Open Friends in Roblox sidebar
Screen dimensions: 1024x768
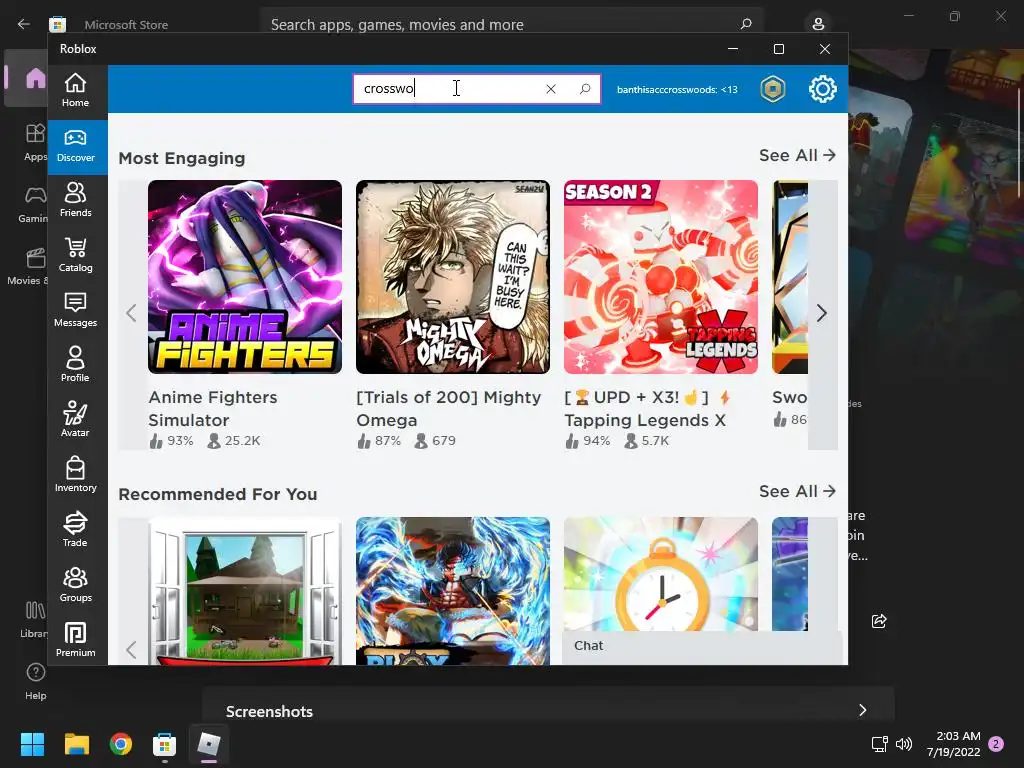click(75, 200)
